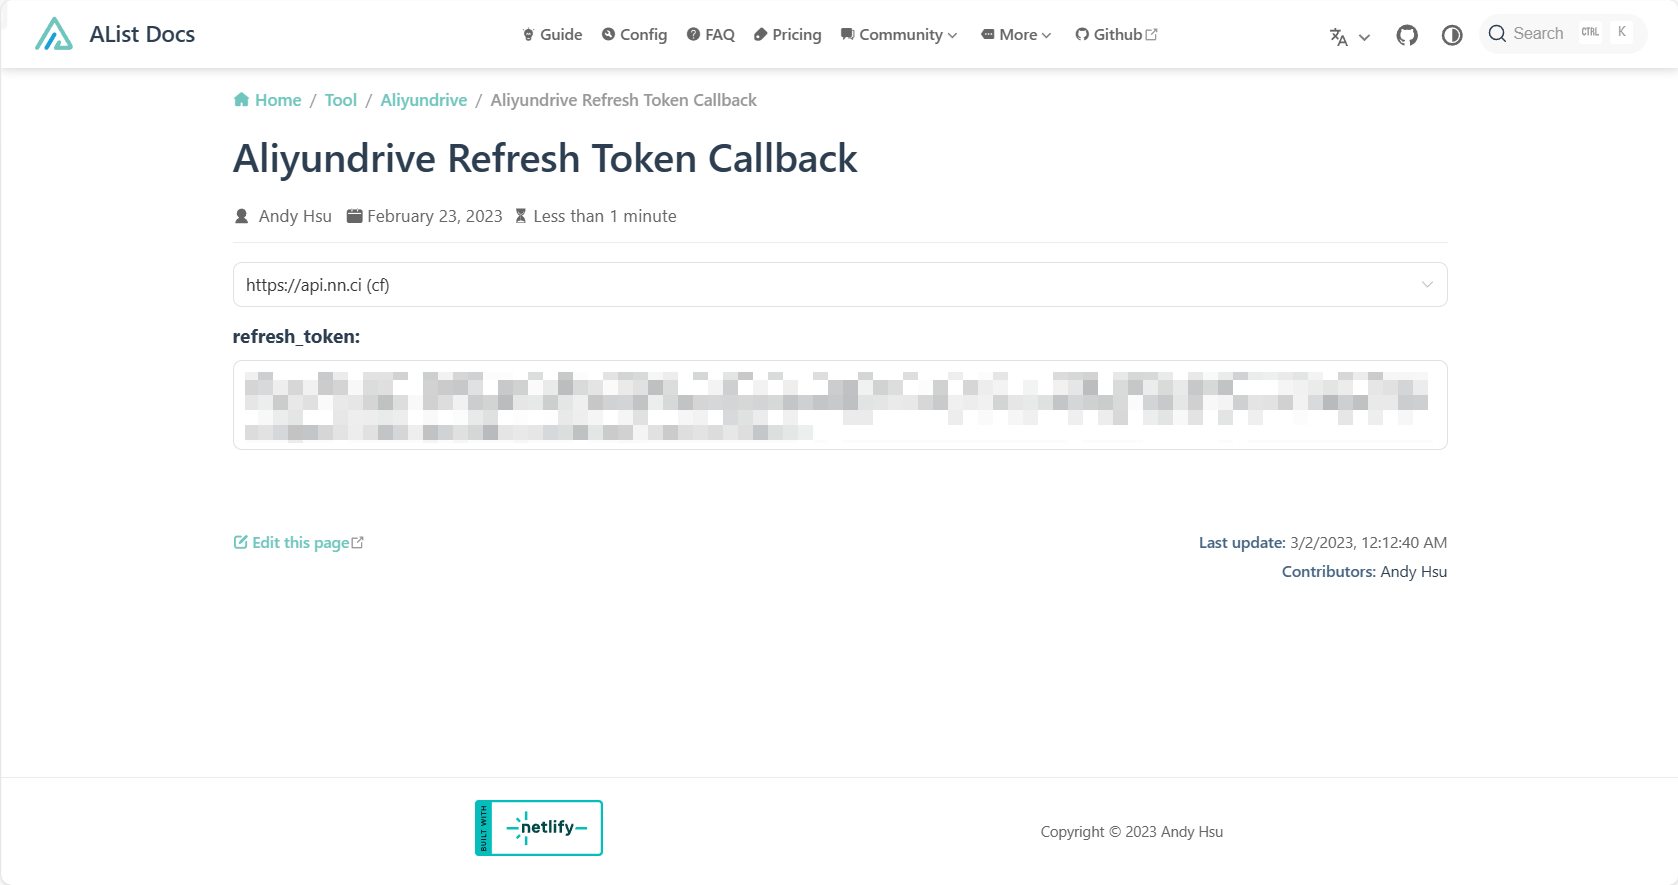Screen dimensions: 1678x885
Task: Open the Config menu item
Action: (634, 35)
